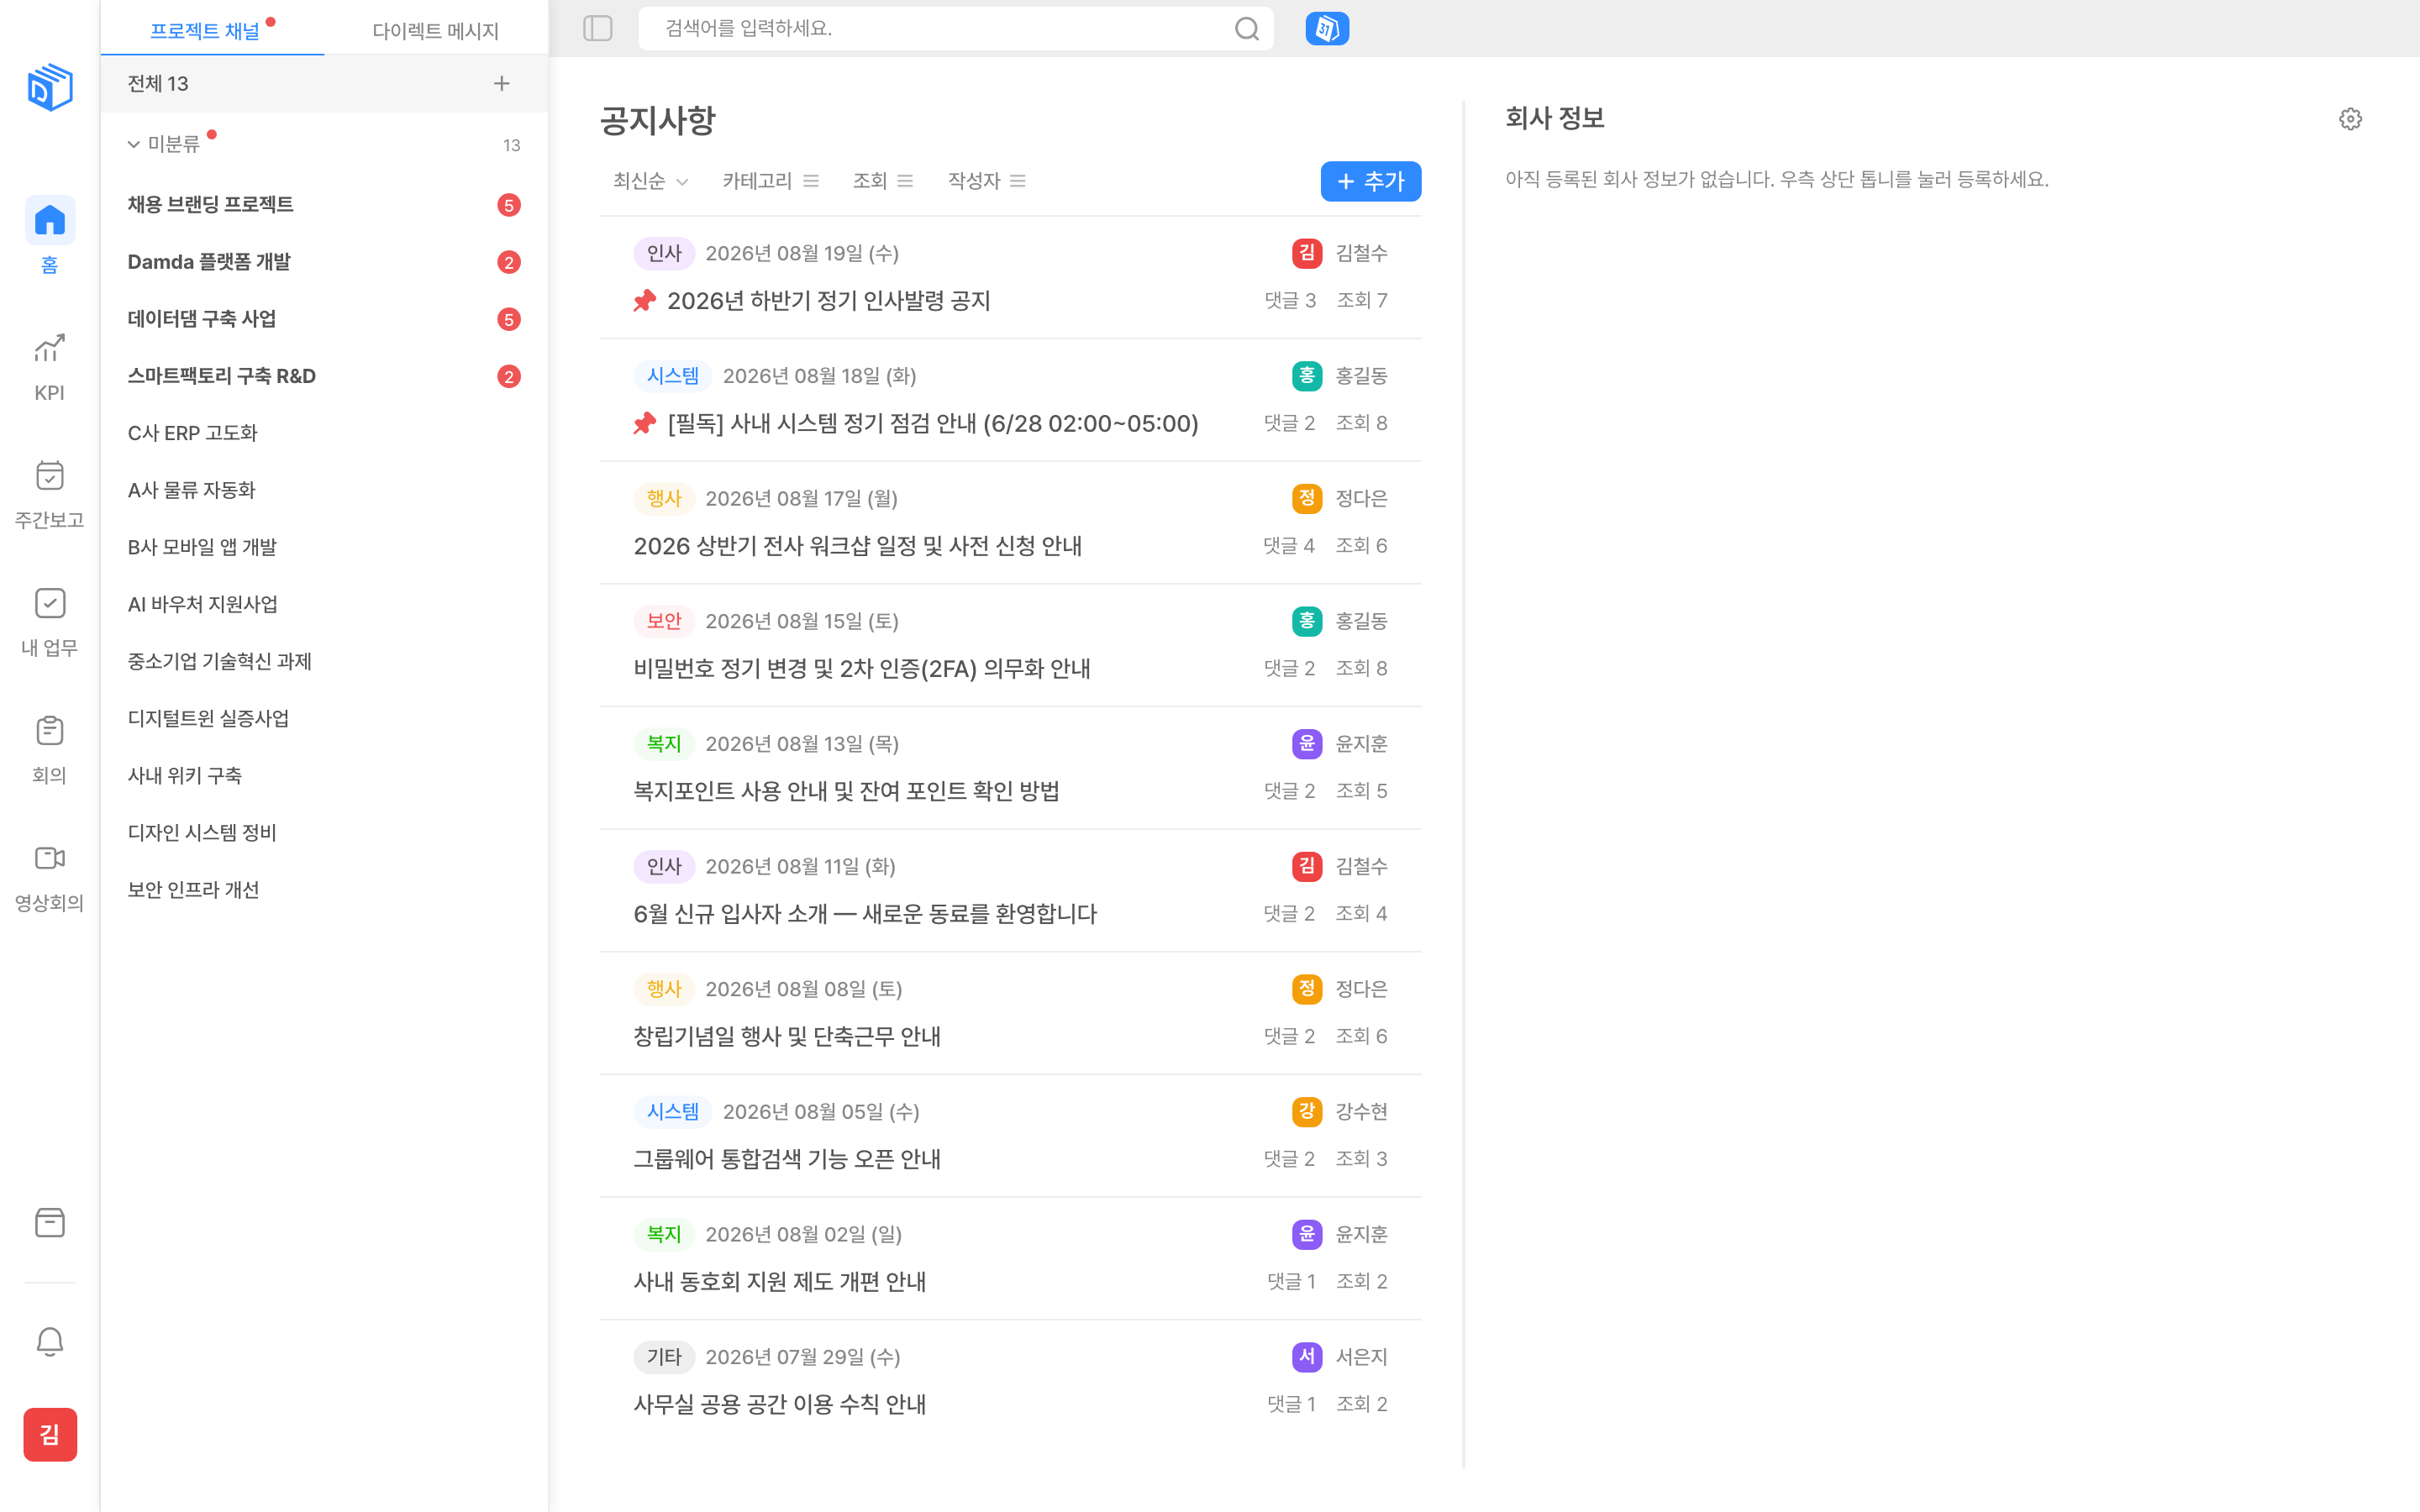Screen dimensions: 2420x1512
Task: Open the 보안 인프라 개선 channel
Action: click(324, 890)
